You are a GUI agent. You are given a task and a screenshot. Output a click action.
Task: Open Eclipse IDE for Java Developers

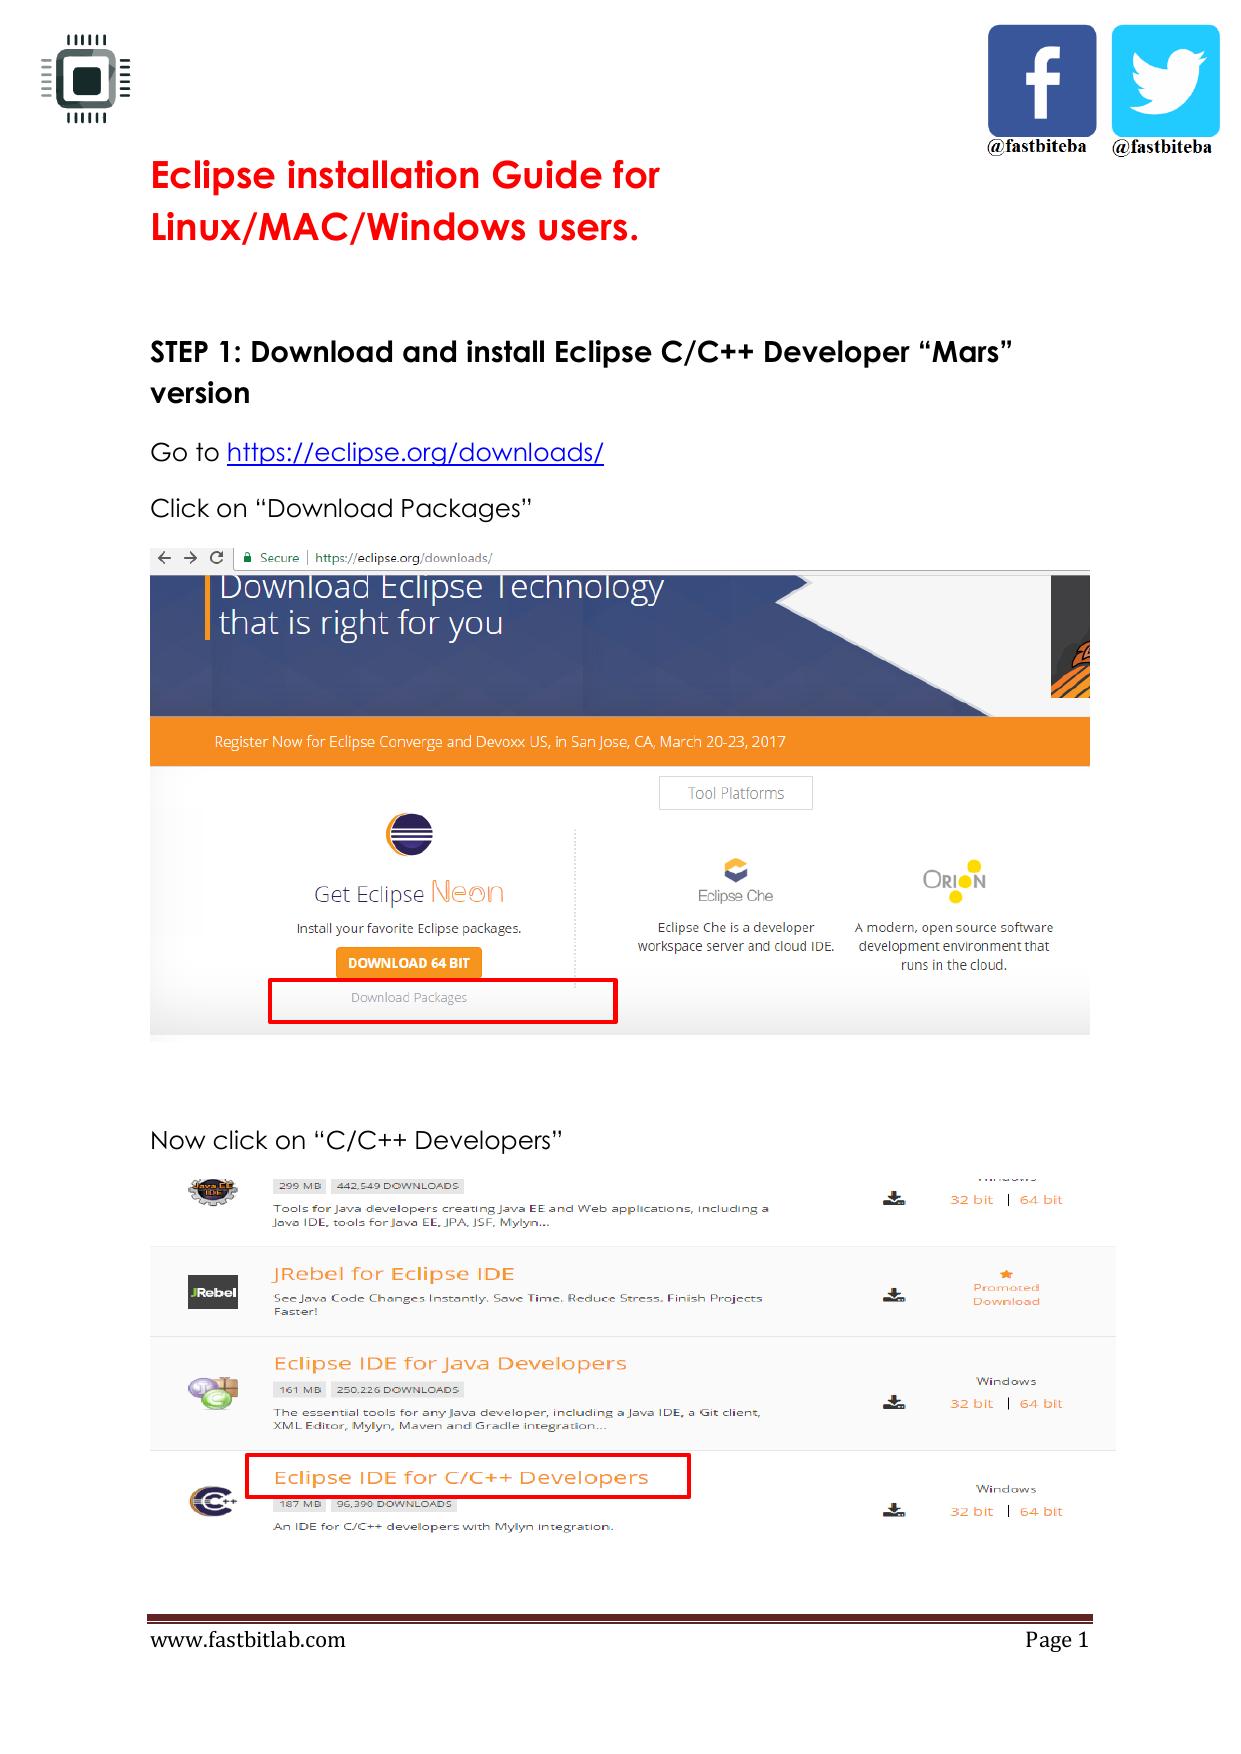tap(450, 1364)
